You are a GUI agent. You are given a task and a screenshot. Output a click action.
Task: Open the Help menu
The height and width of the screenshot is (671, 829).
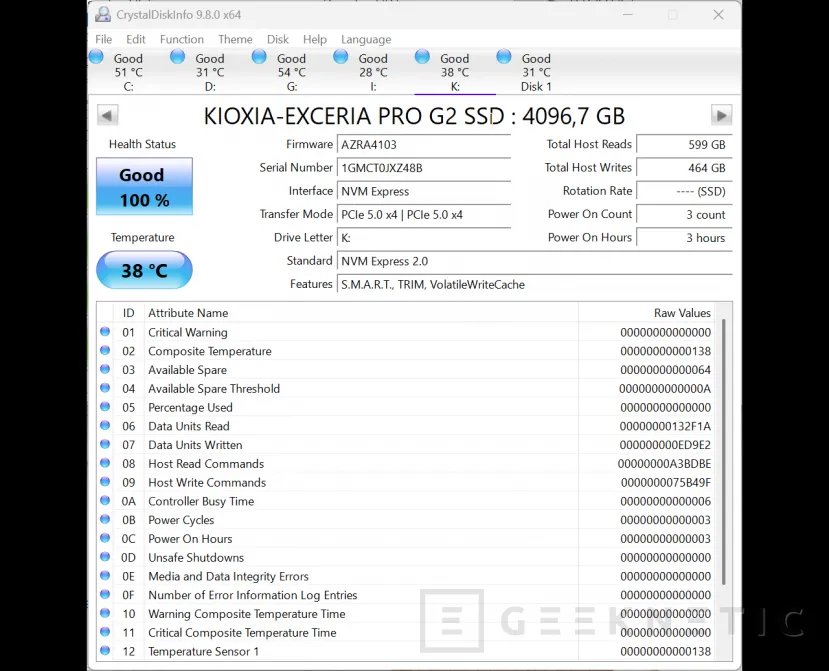(x=315, y=39)
